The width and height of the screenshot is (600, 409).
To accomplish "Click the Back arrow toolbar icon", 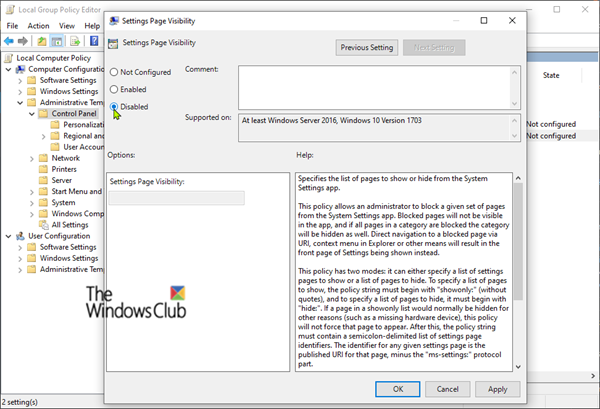I will coord(8,41).
